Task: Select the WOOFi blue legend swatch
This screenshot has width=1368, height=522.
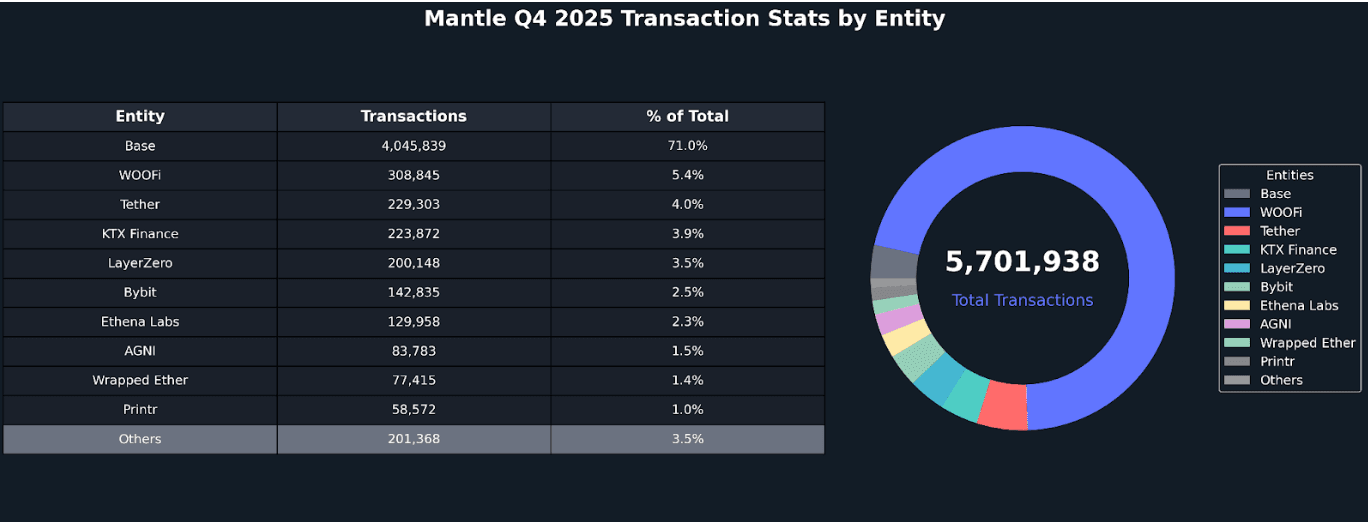Action: 1237,212
